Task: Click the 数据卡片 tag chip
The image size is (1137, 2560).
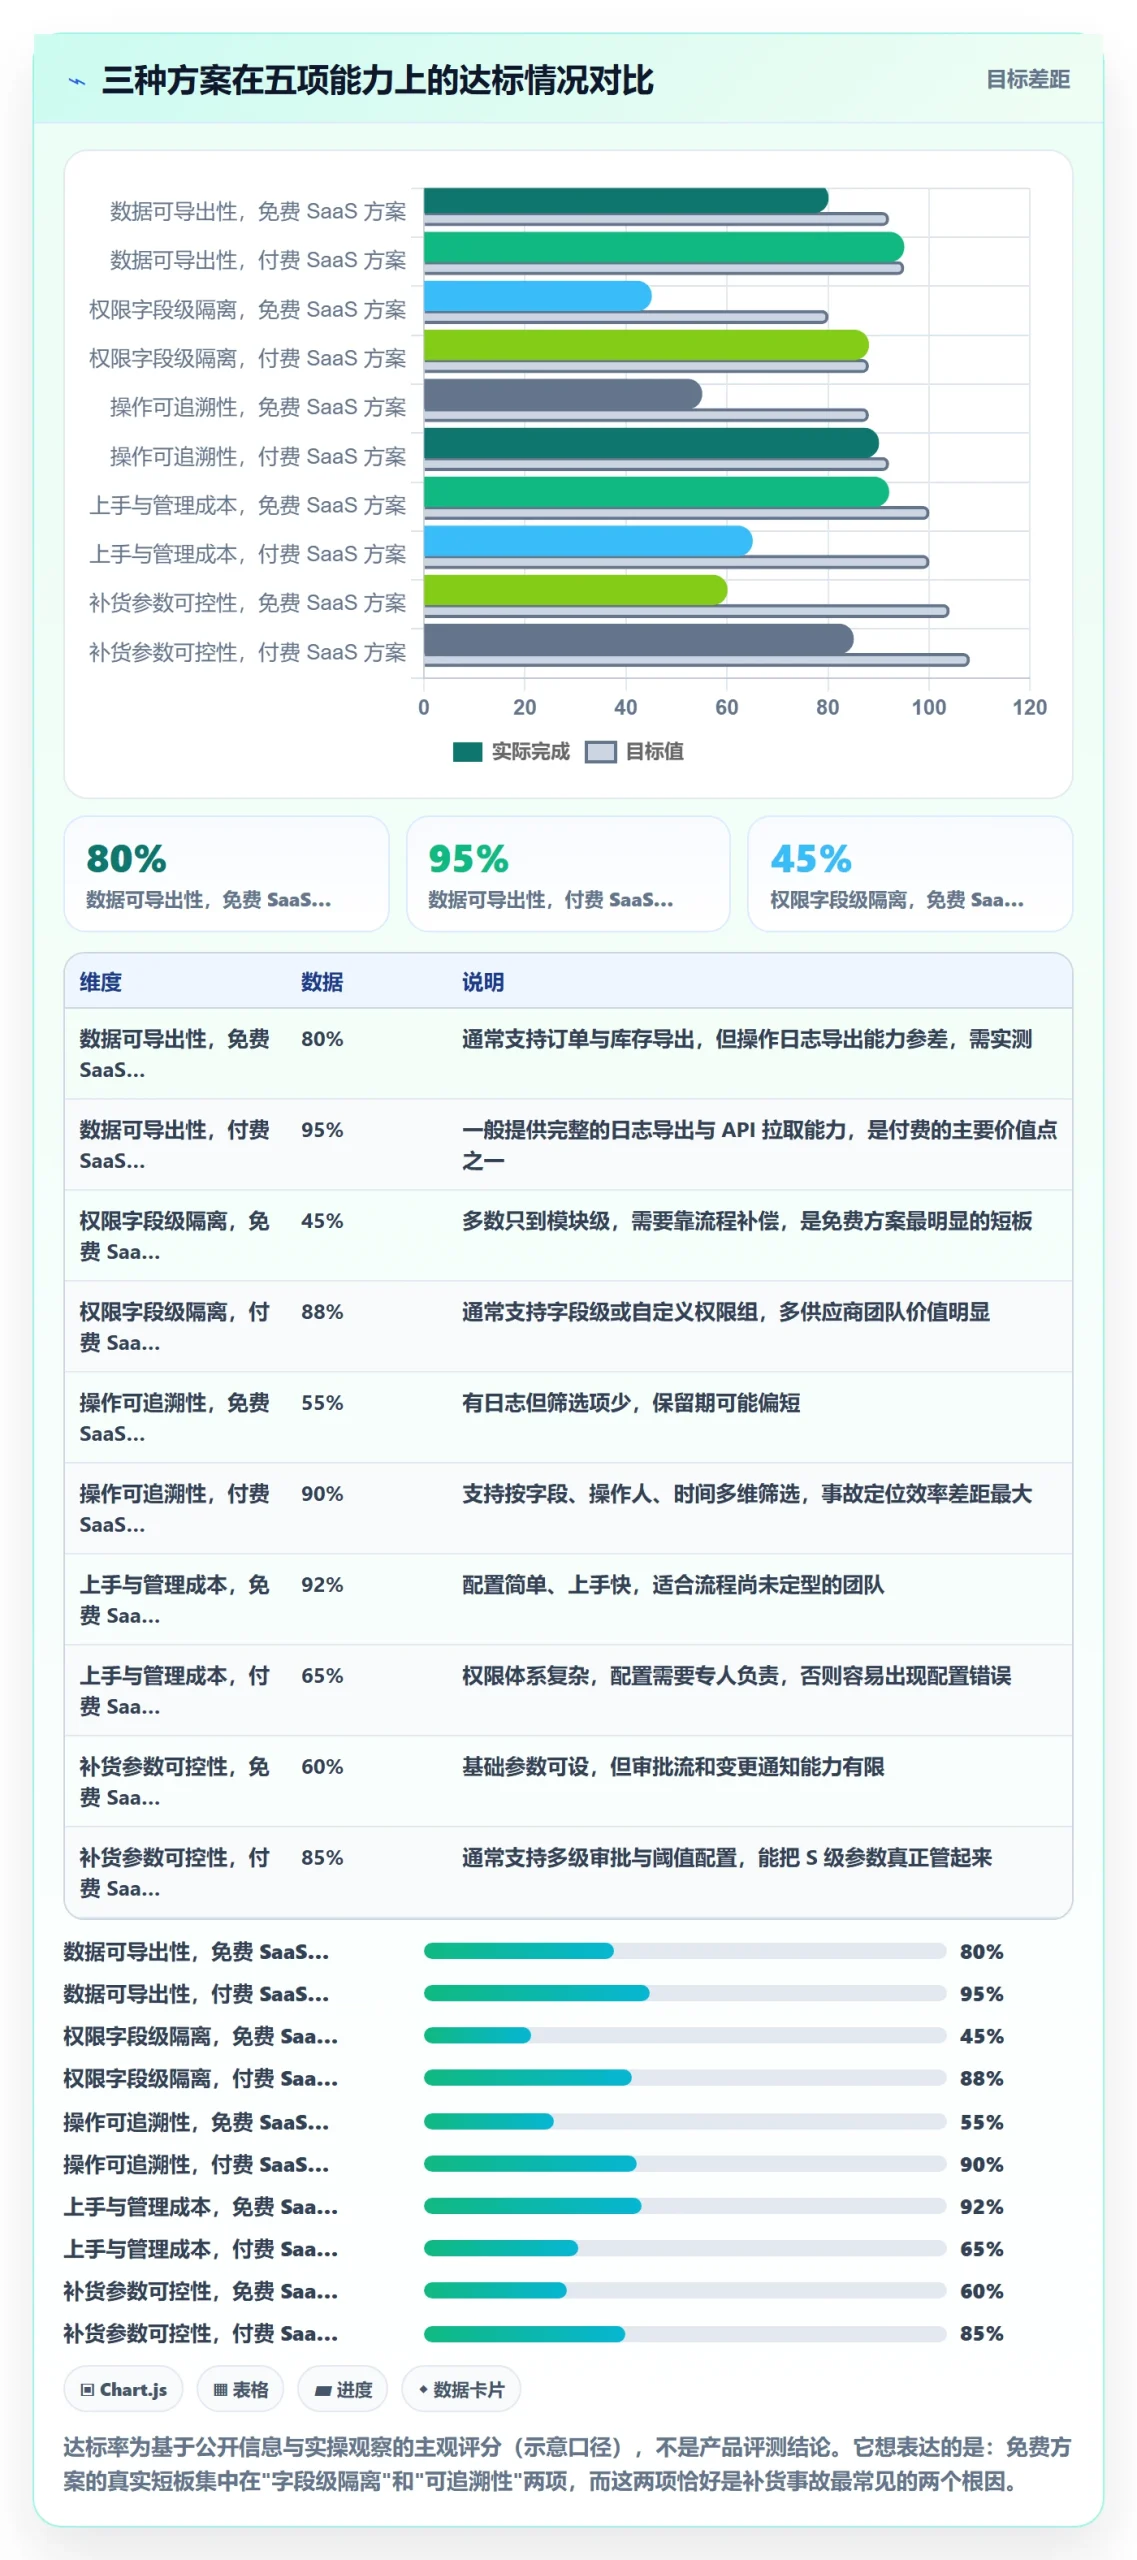Action: (x=461, y=2390)
